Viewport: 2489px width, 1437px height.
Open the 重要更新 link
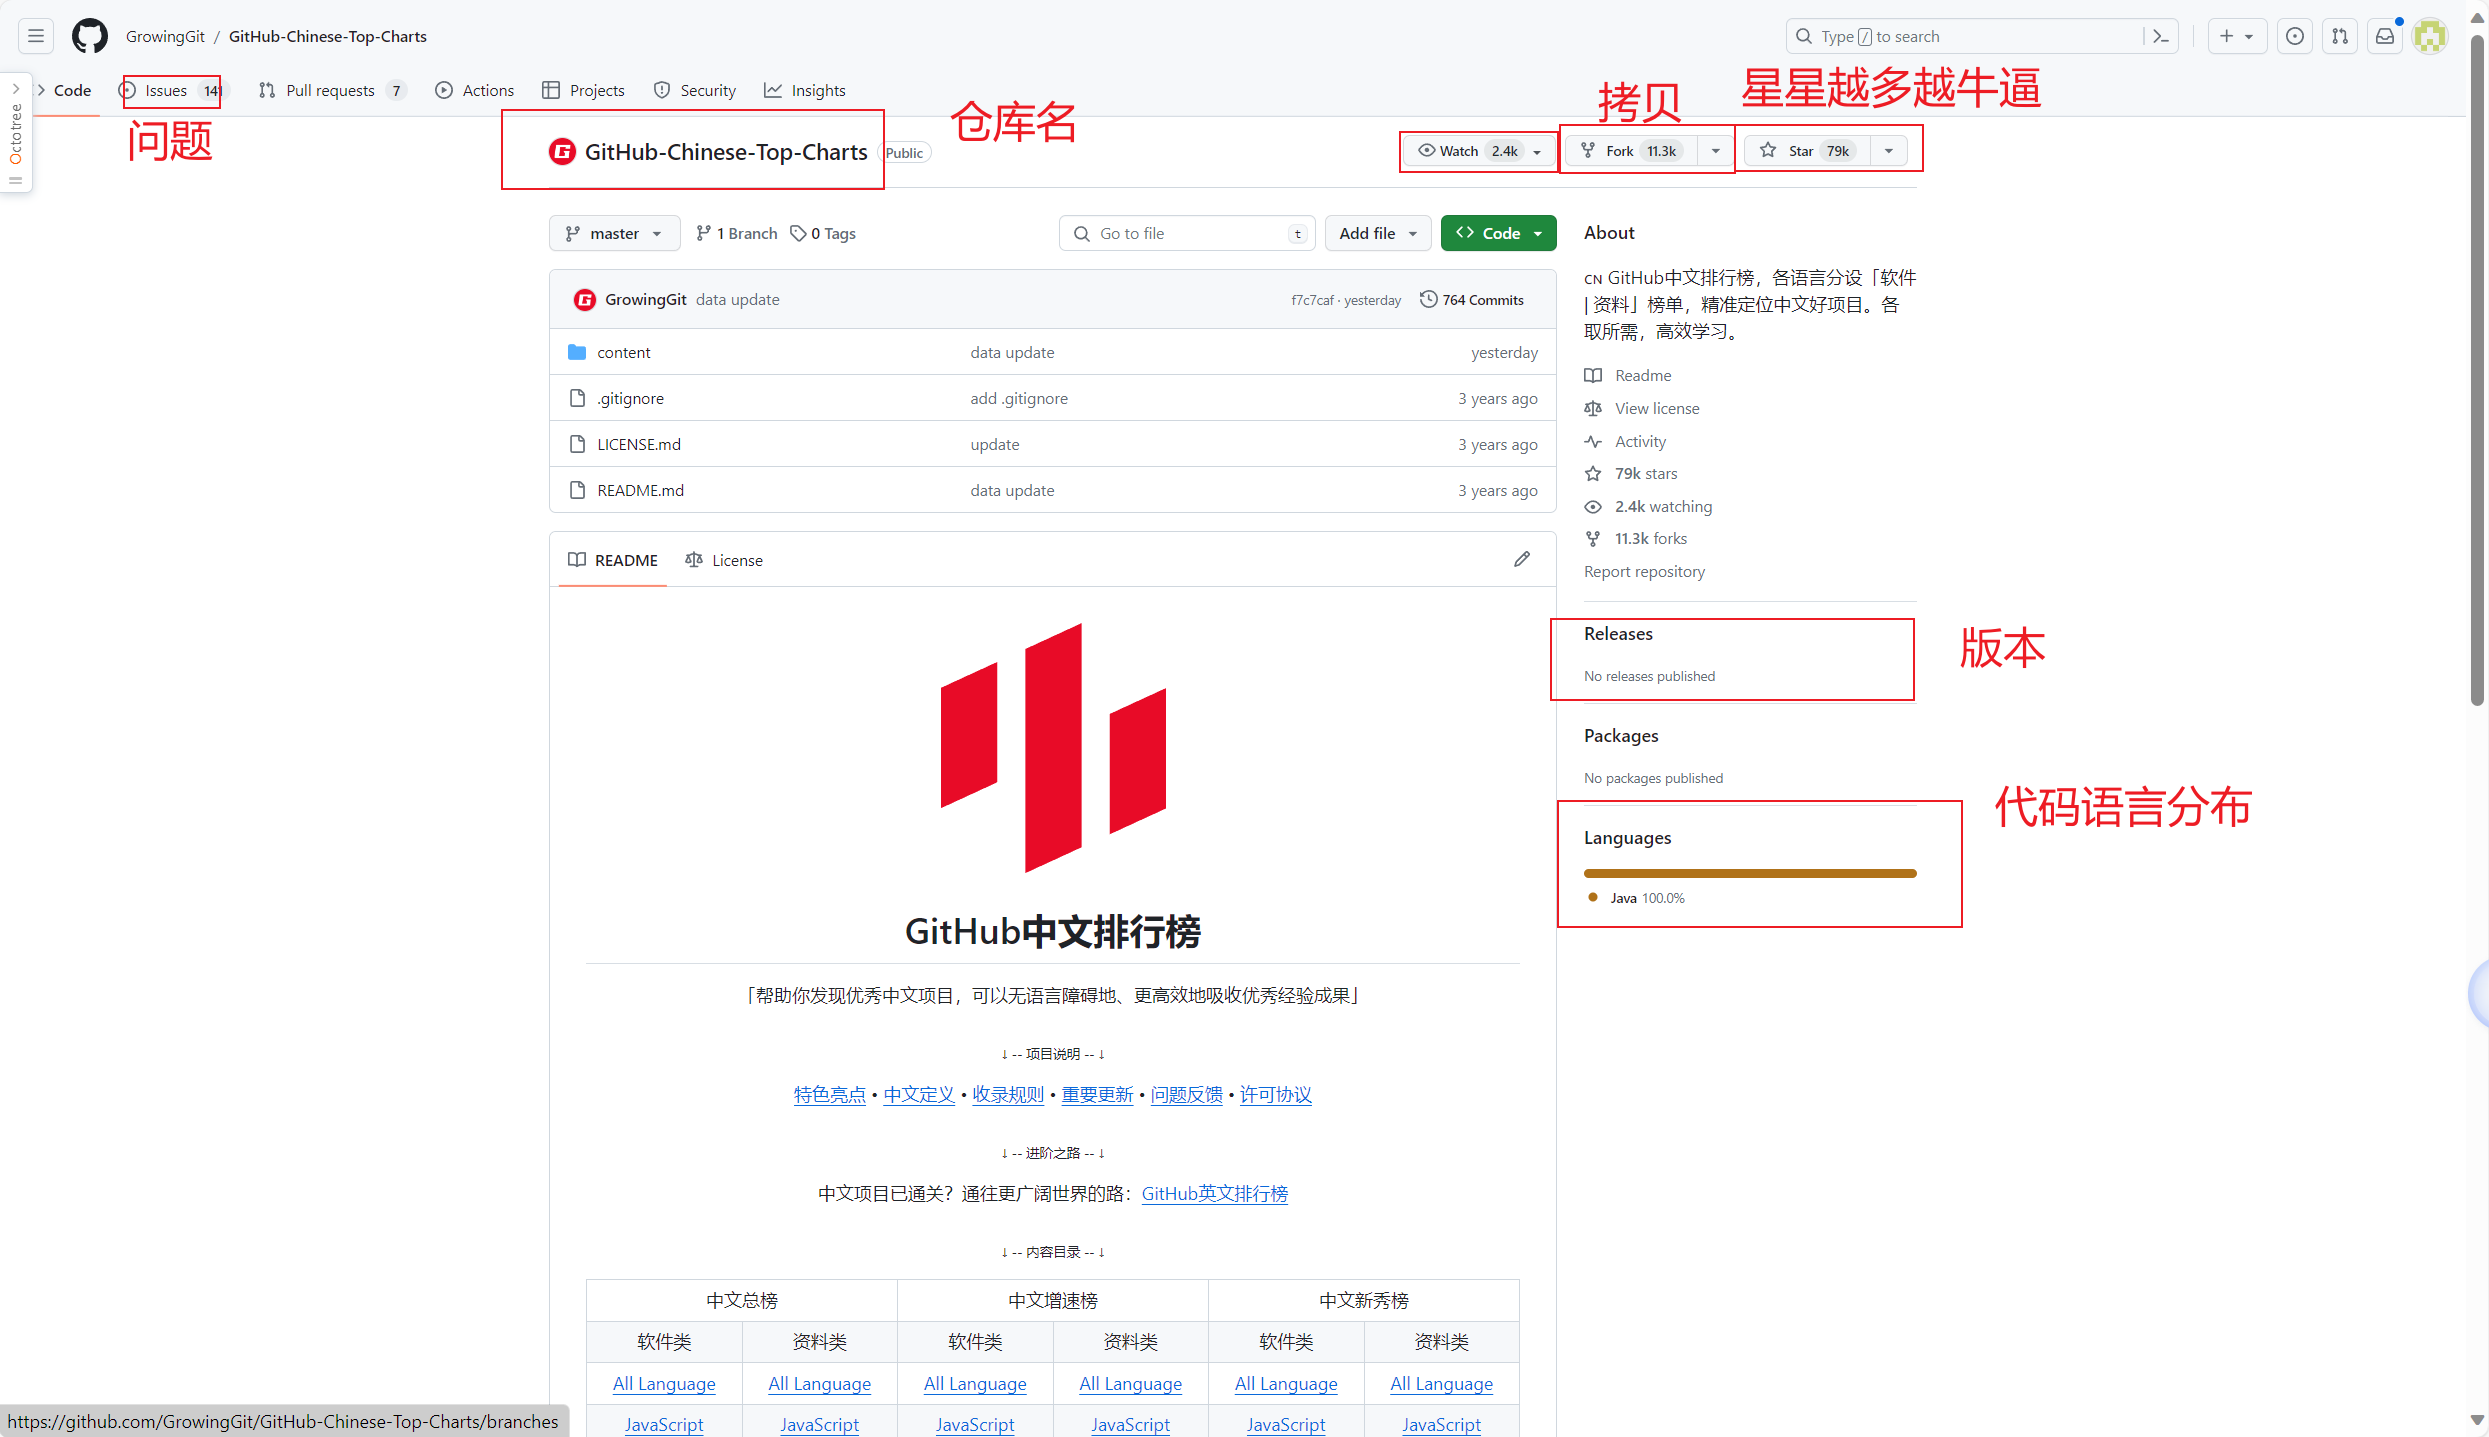pyautogui.click(x=1097, y=1094)
